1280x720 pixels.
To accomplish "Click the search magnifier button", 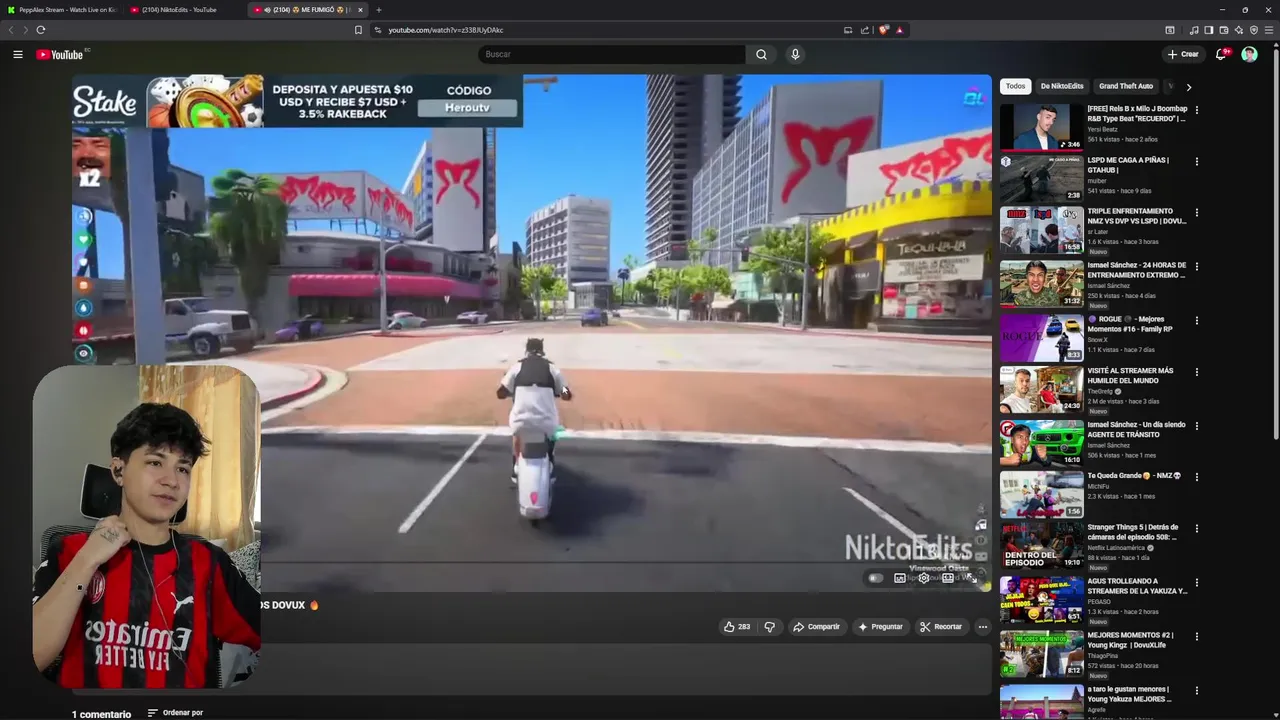I will click(x=761, y=54).
